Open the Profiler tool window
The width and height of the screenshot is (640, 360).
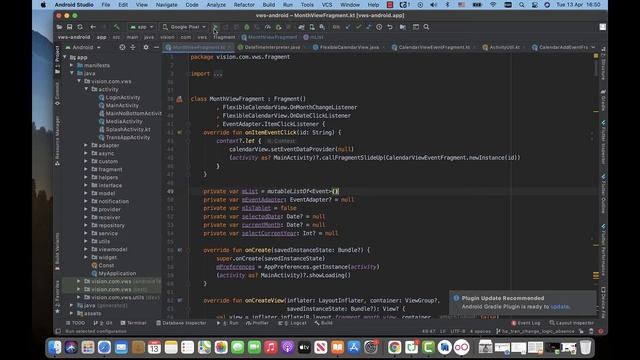(257, 323)
